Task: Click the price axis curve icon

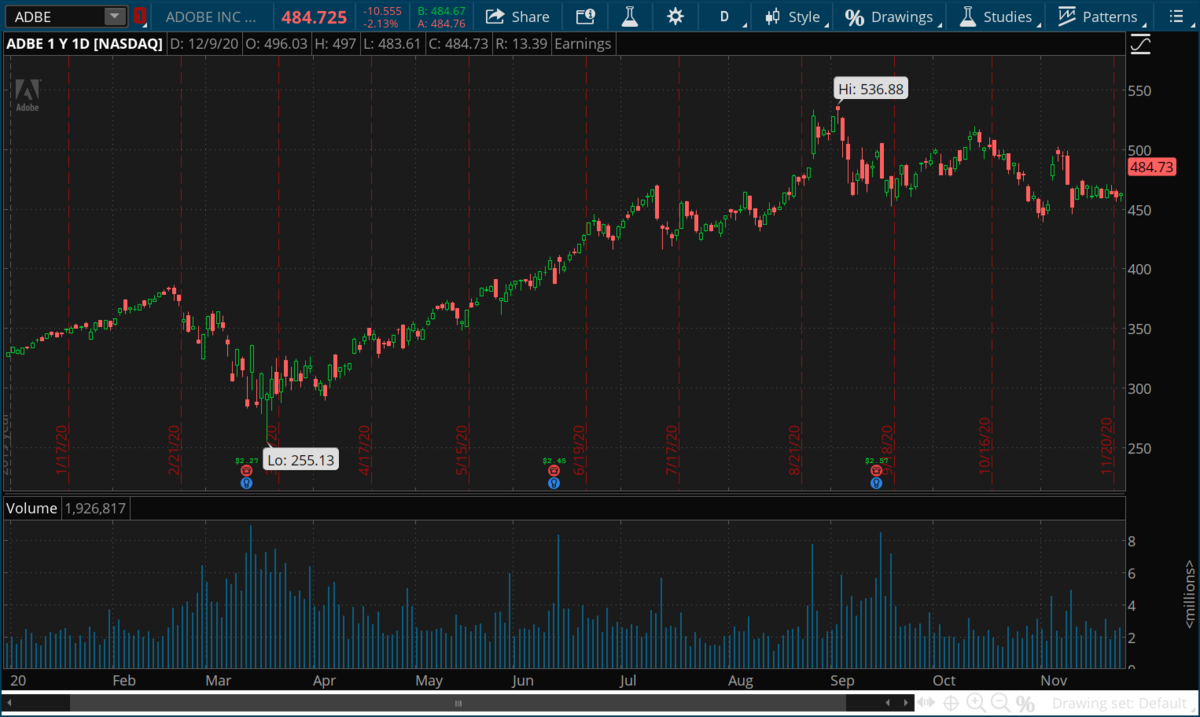Action: point(1141,44)
